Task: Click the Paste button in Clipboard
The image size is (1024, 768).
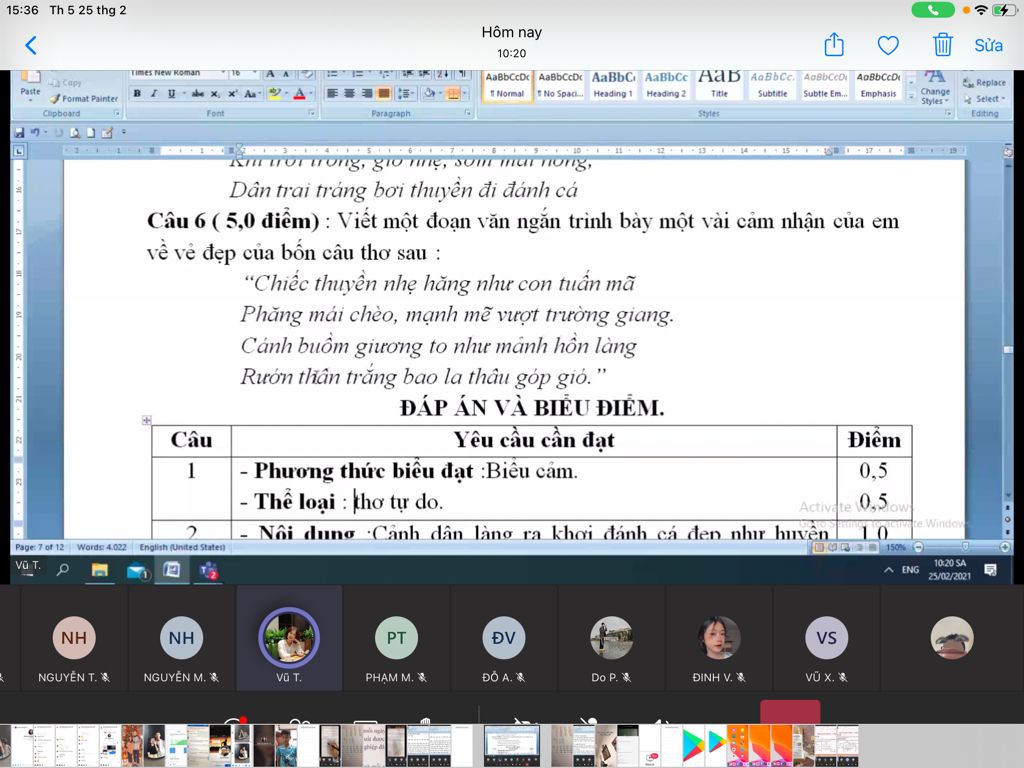Action: [x=30, y=84]
